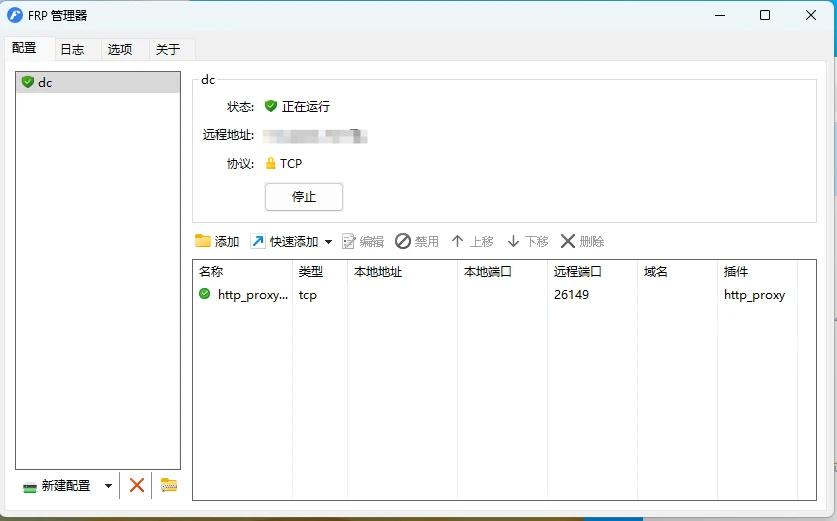
Task: Click the 本地地址 column header
Action: pyautogui.click(x=402, y=272)
